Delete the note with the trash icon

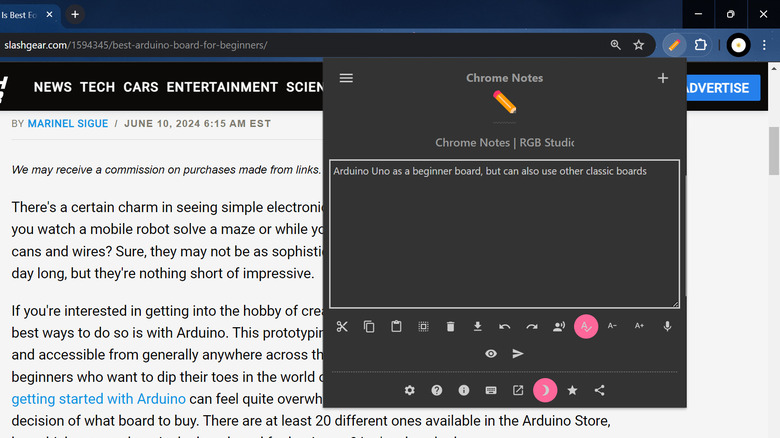point(450,326)
